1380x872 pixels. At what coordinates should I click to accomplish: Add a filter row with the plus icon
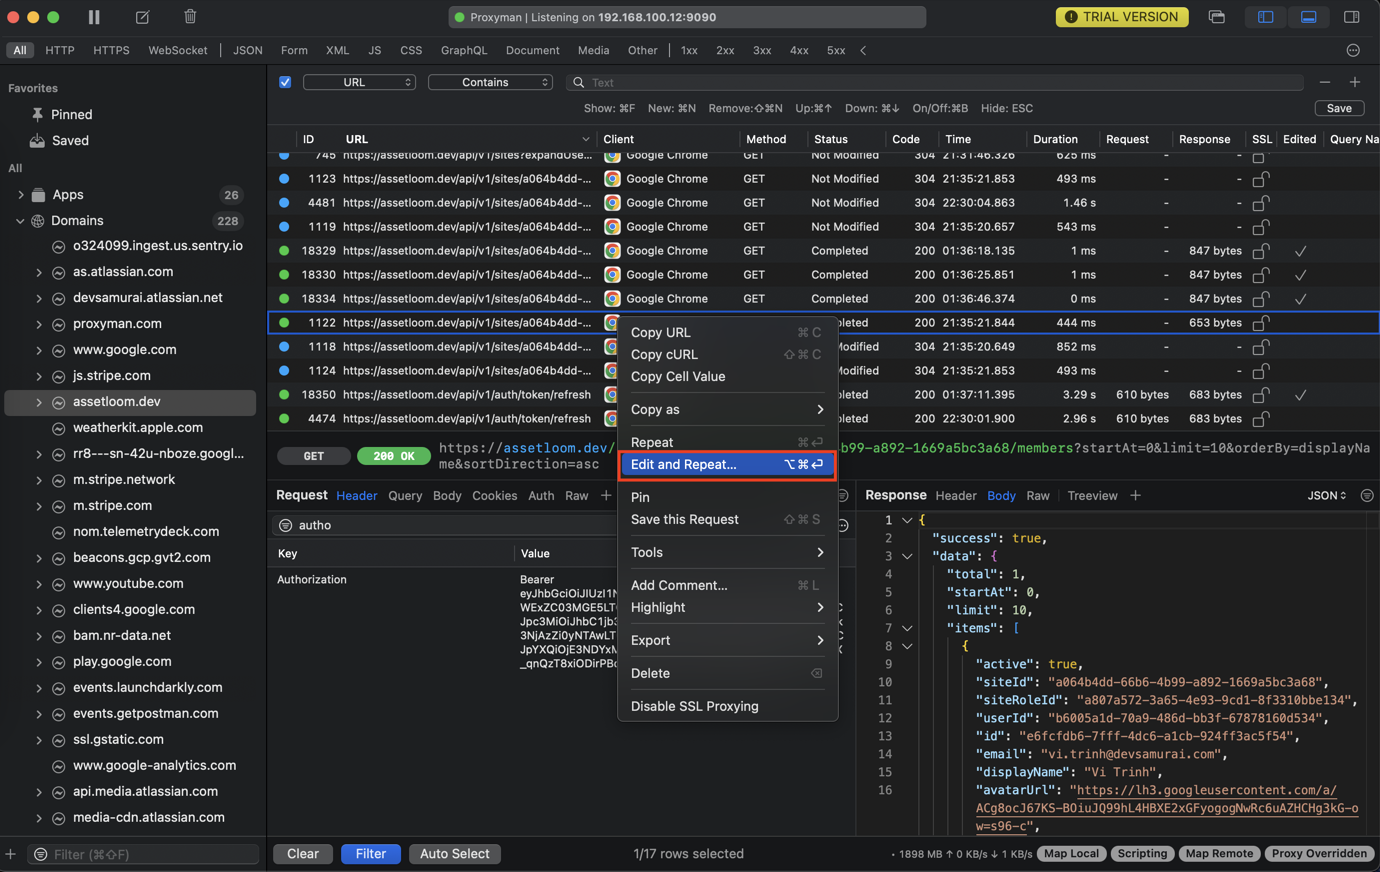pos(1355,82)
